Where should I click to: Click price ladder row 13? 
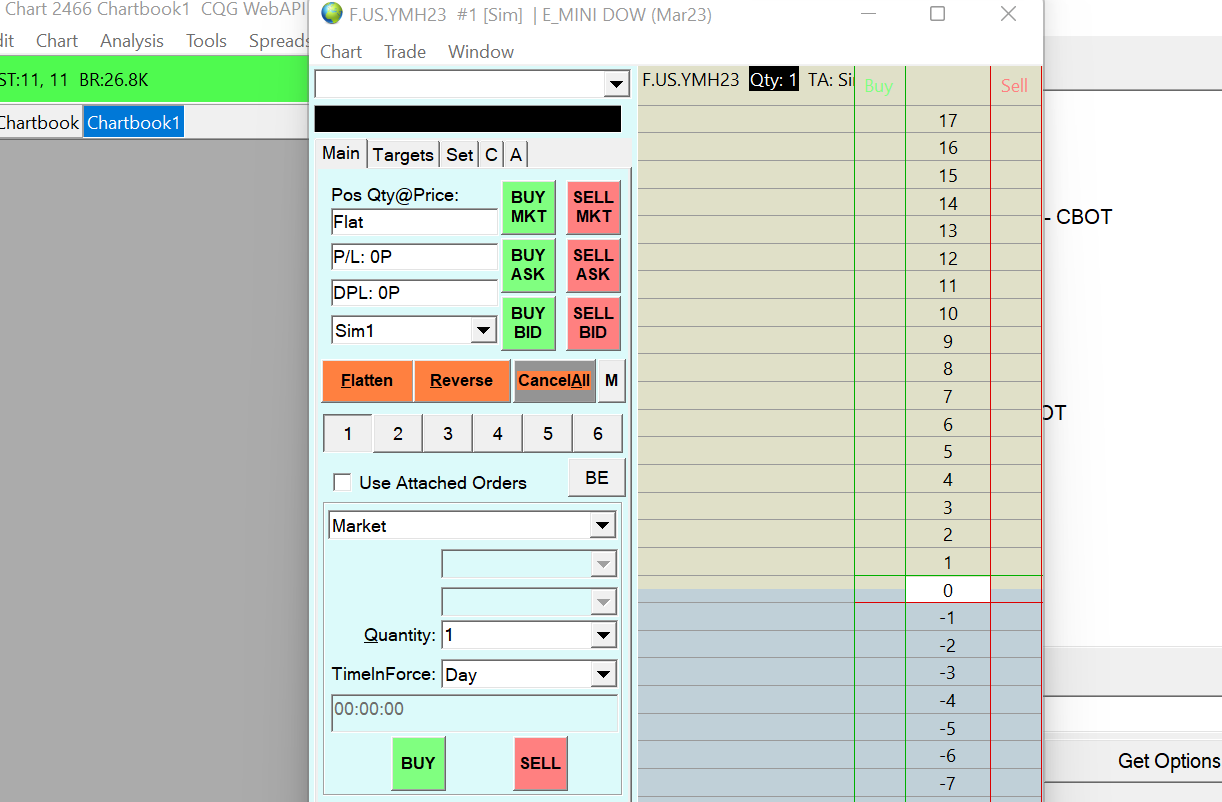(948, 231)
